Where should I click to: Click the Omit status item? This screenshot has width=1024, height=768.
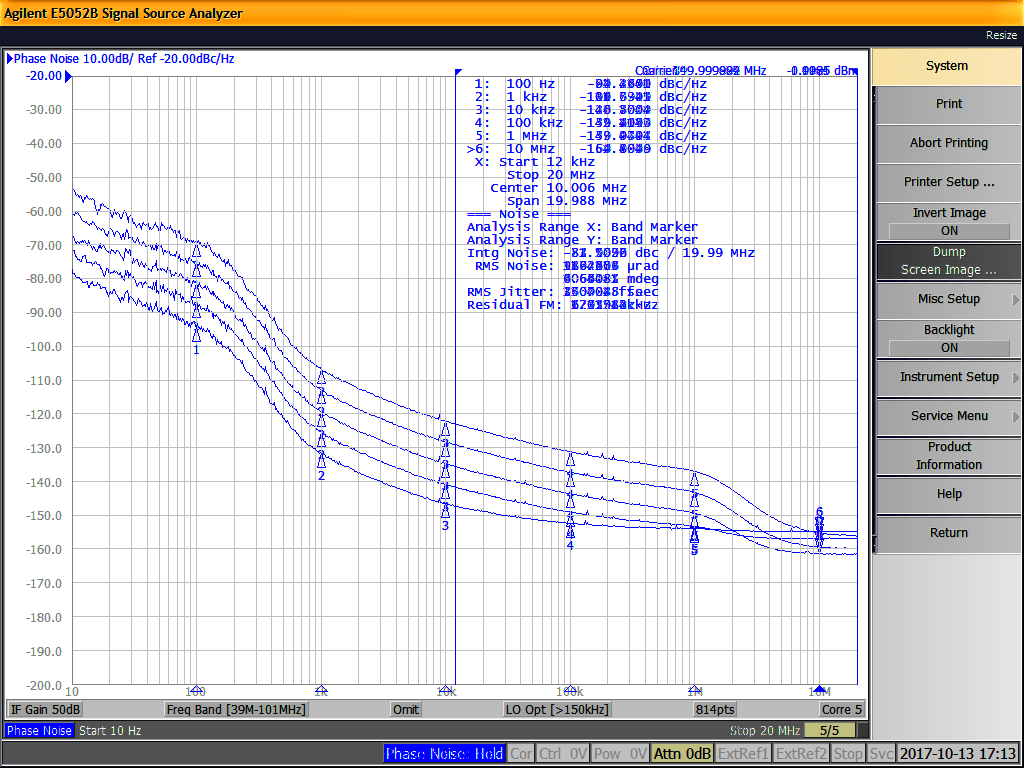click(405, 708)
